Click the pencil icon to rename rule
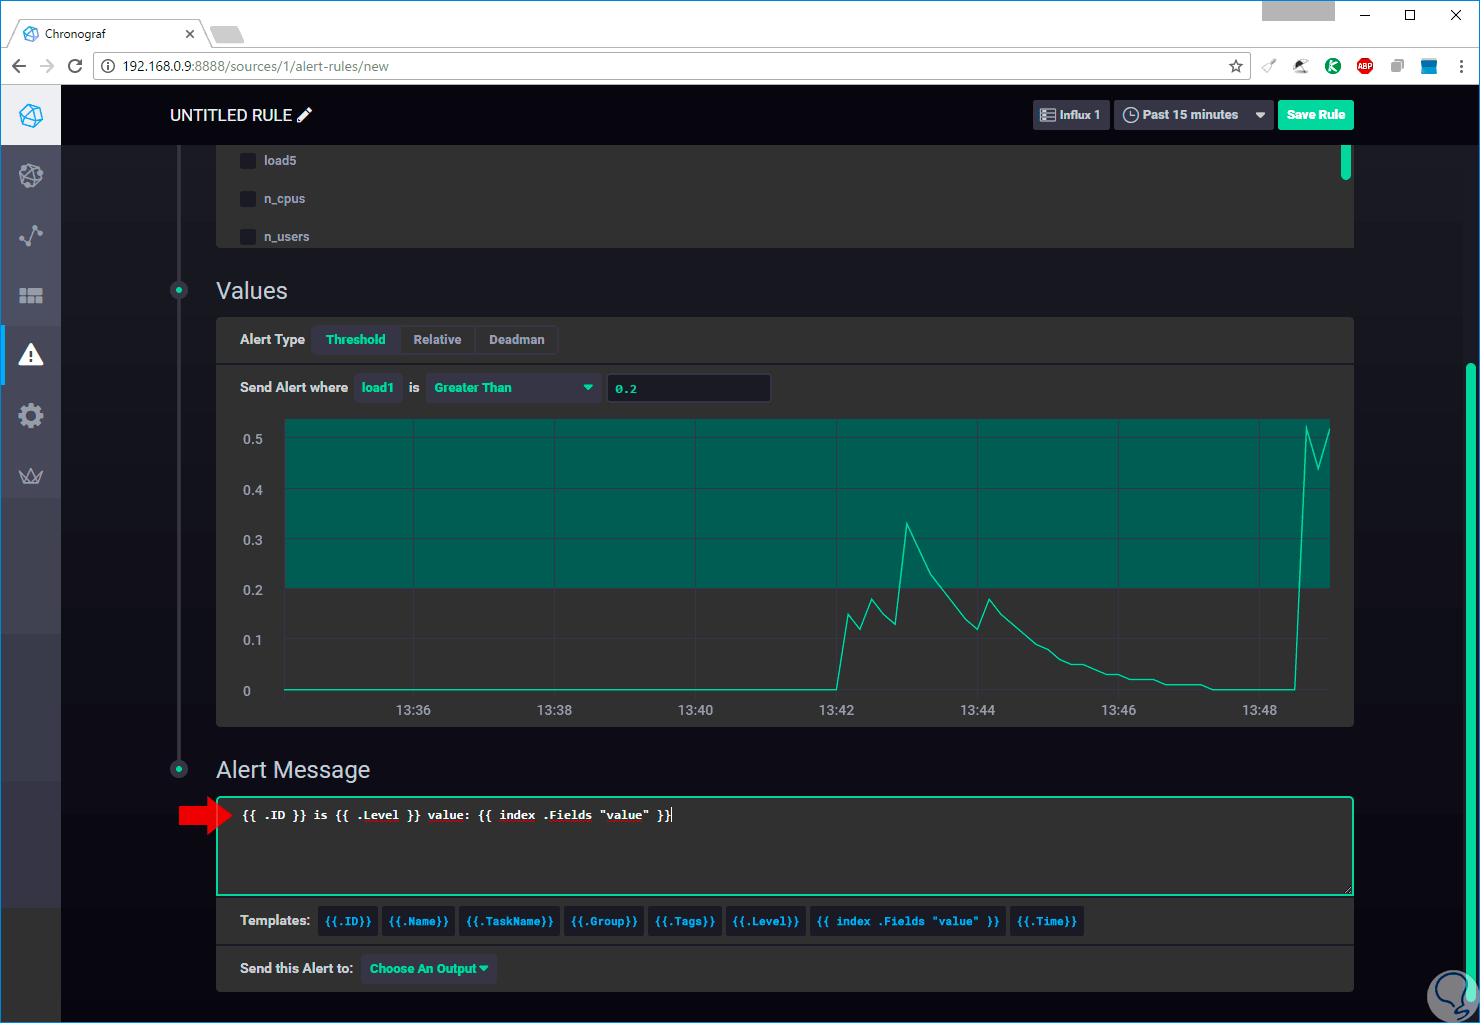The height and width of the screenshot is (1023, 1480). 305,115
